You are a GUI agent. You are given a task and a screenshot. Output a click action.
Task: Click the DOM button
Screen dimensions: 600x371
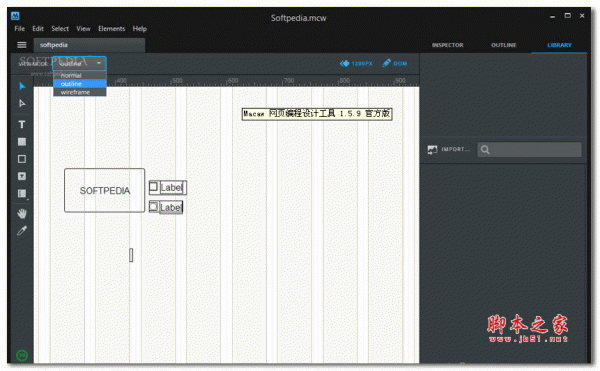[395, 63]
